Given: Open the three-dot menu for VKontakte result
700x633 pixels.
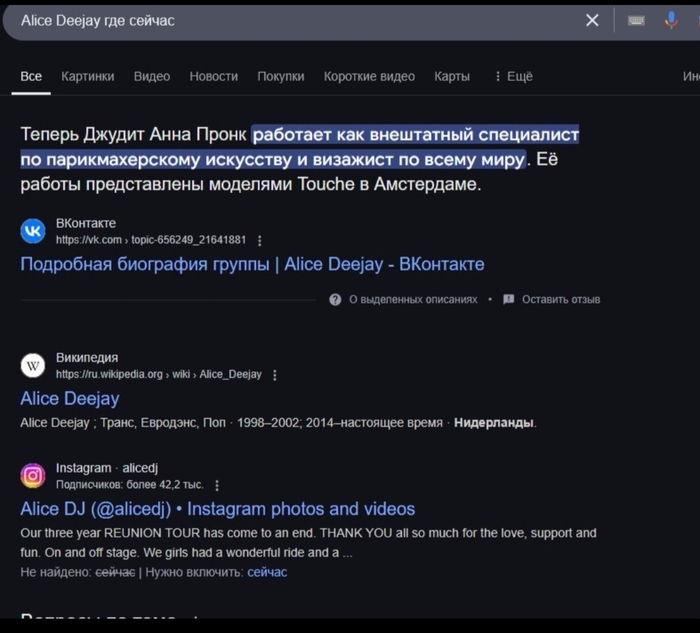Looking at the screenshot, I should pos(260,240).
